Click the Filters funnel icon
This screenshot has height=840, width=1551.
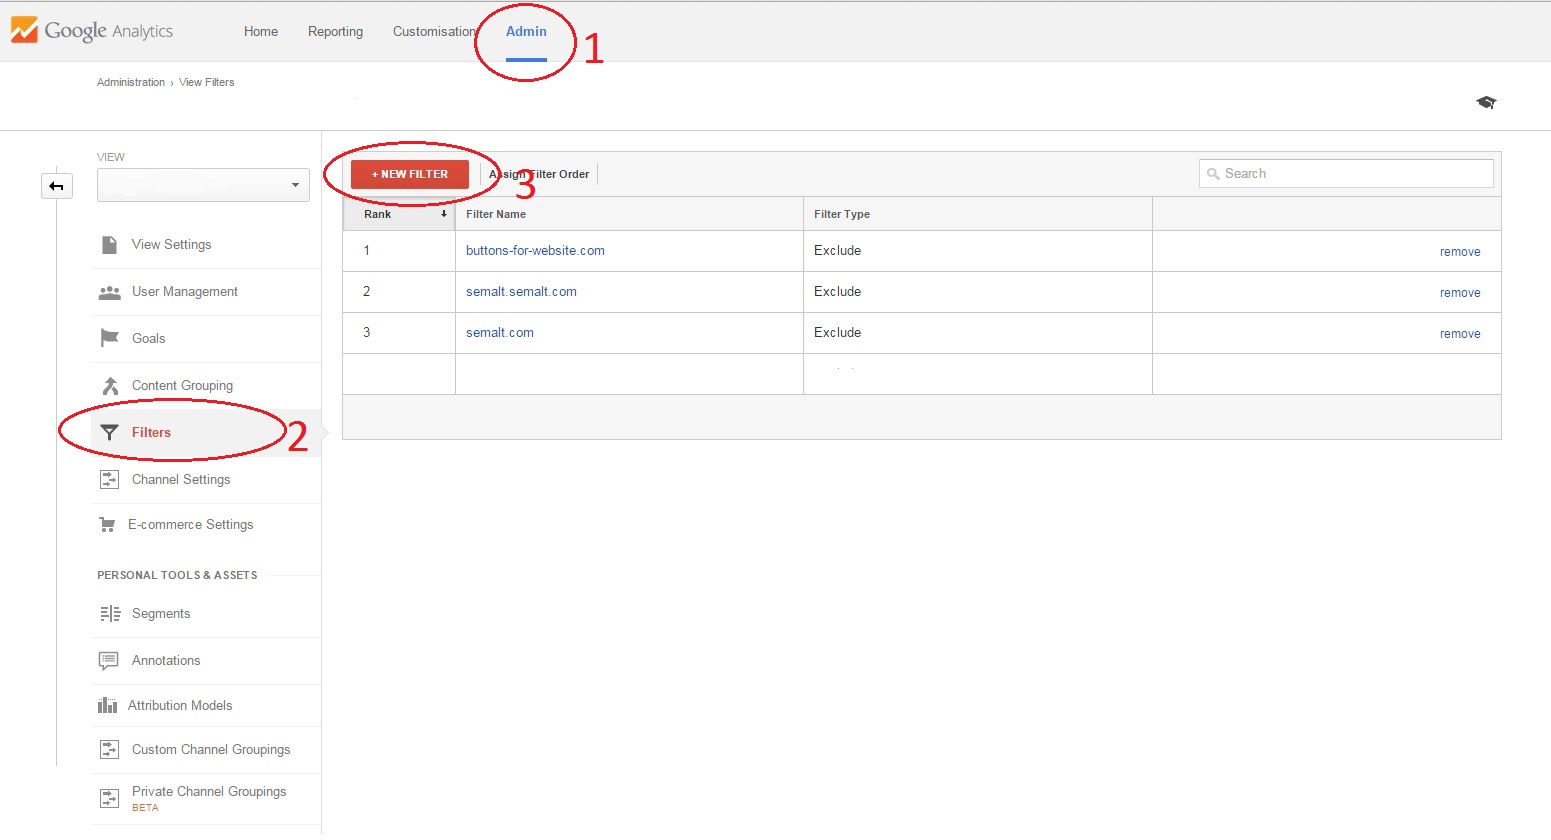click(110, 433)
